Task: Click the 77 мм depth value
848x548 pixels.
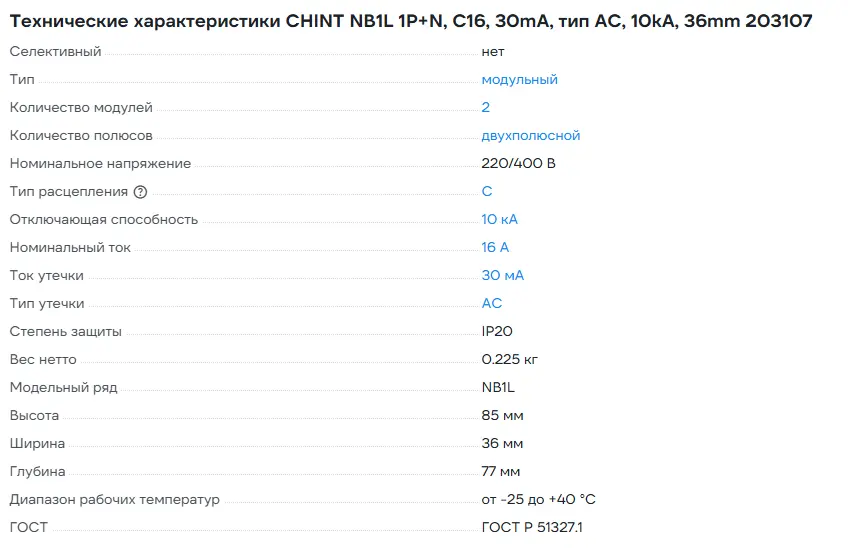Action: [501, 471]
